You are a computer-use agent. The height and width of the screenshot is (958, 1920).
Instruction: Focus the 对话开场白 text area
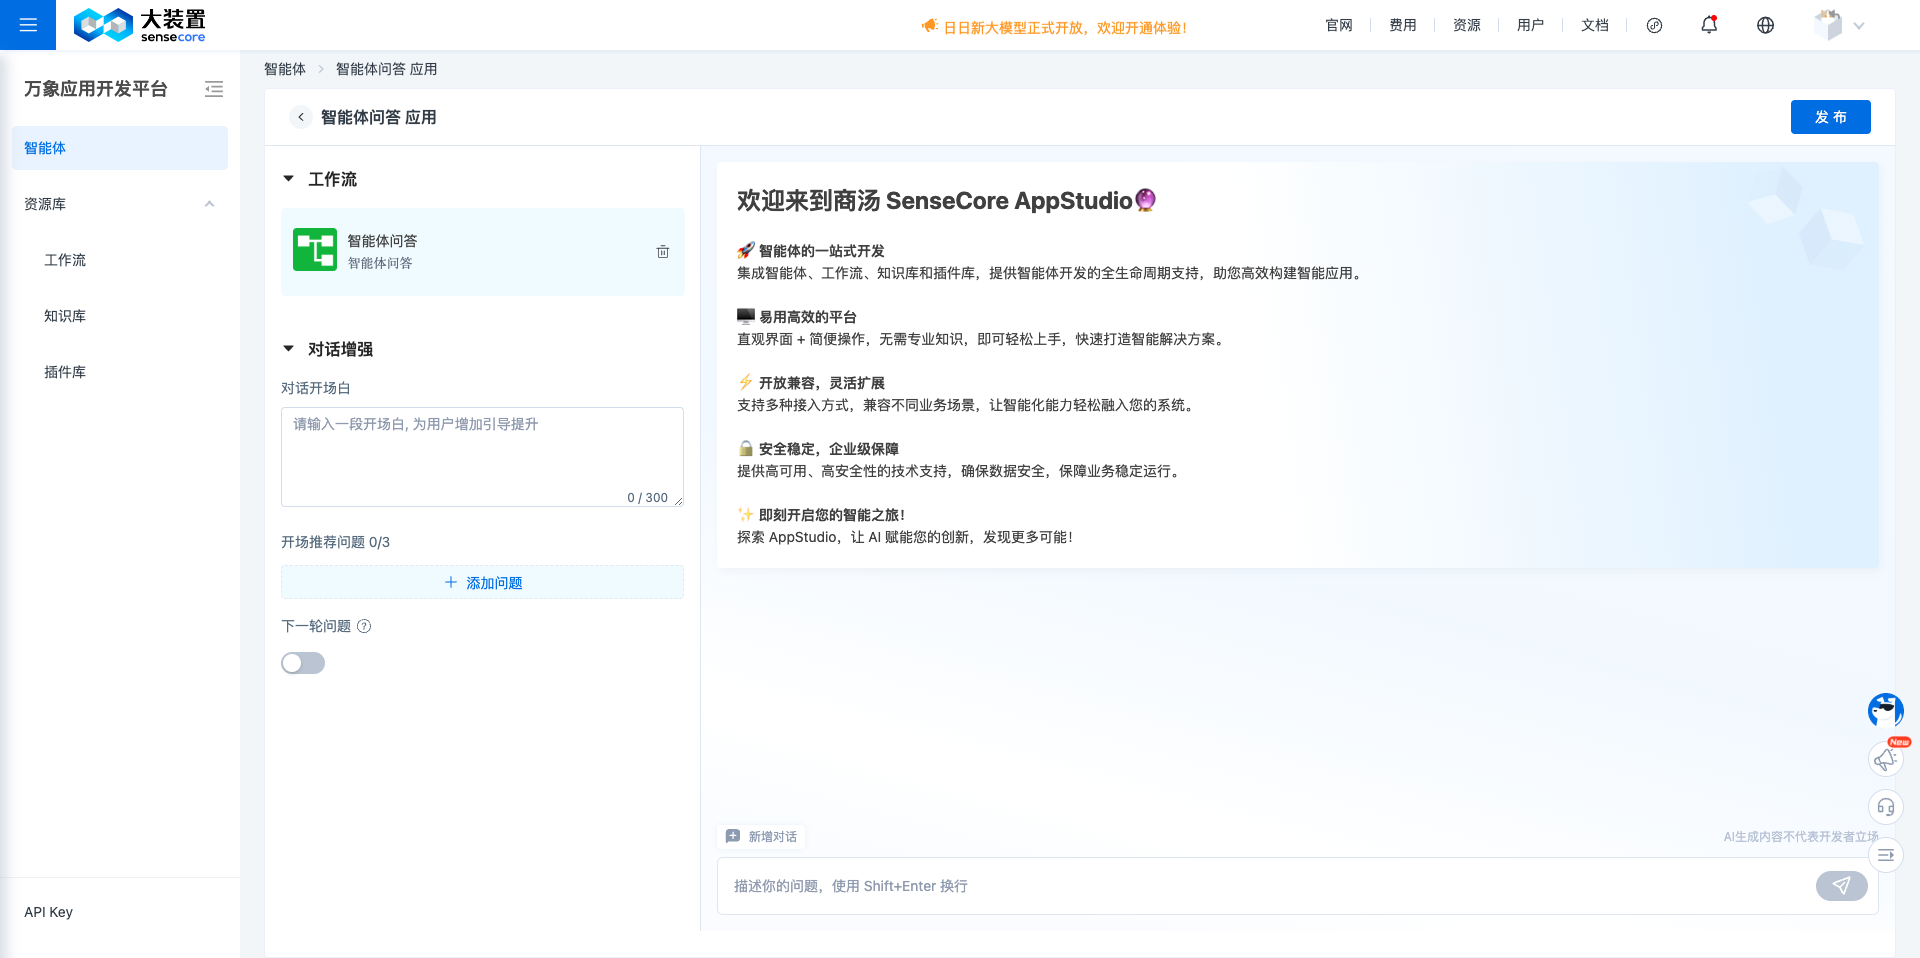tap(482, 457)
